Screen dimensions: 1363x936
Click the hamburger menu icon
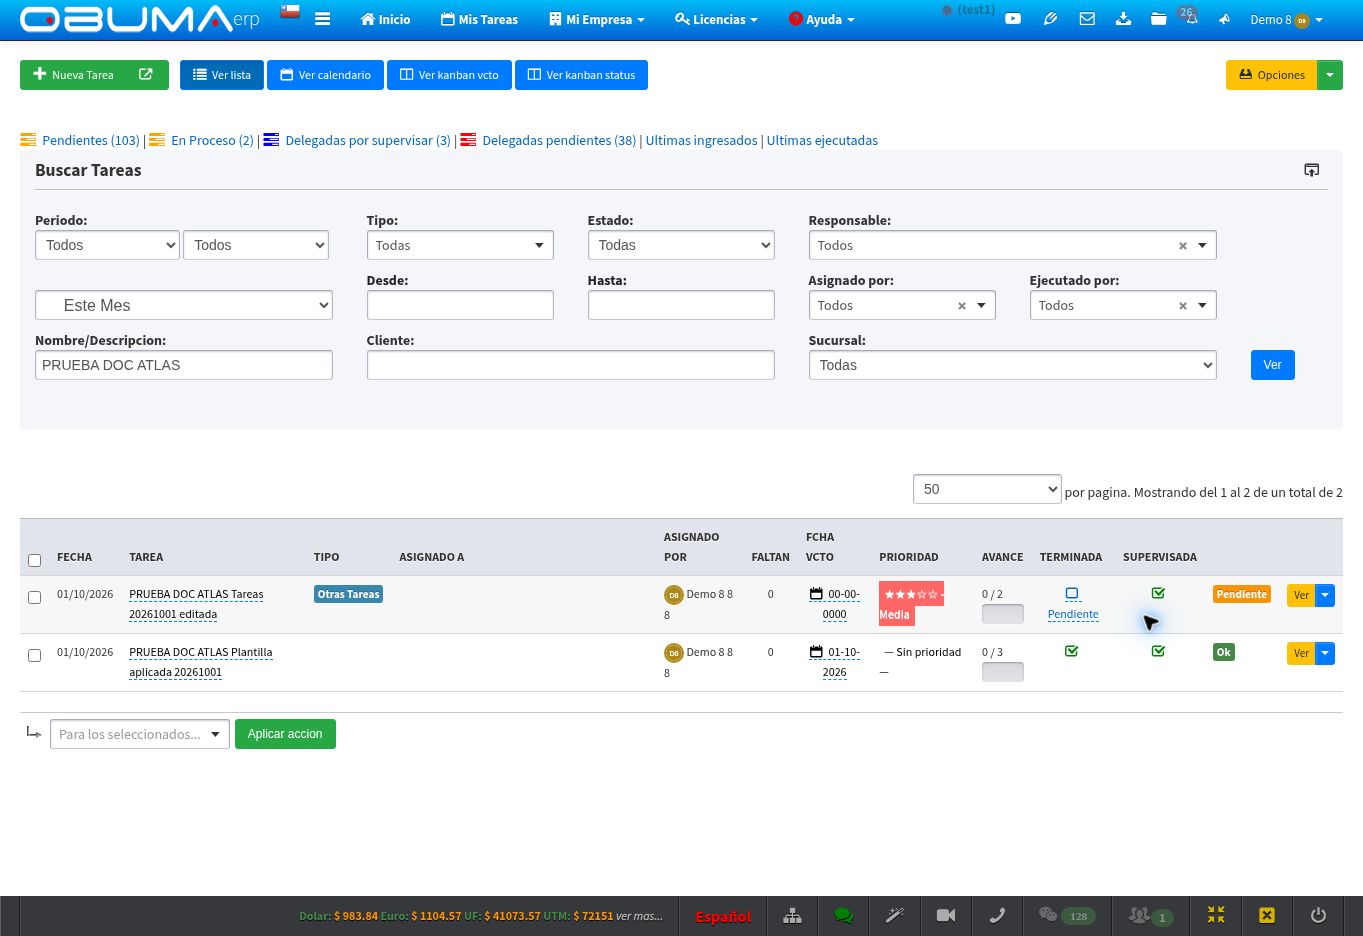tap(322, 19)
